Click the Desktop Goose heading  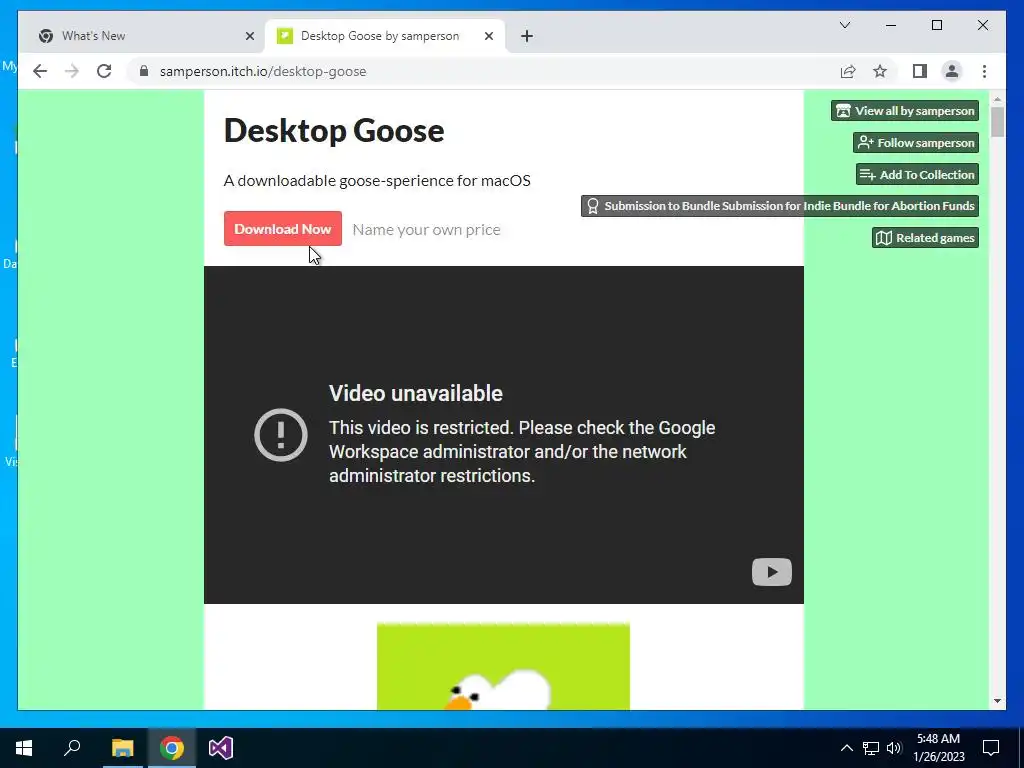[x=334, y=130]
